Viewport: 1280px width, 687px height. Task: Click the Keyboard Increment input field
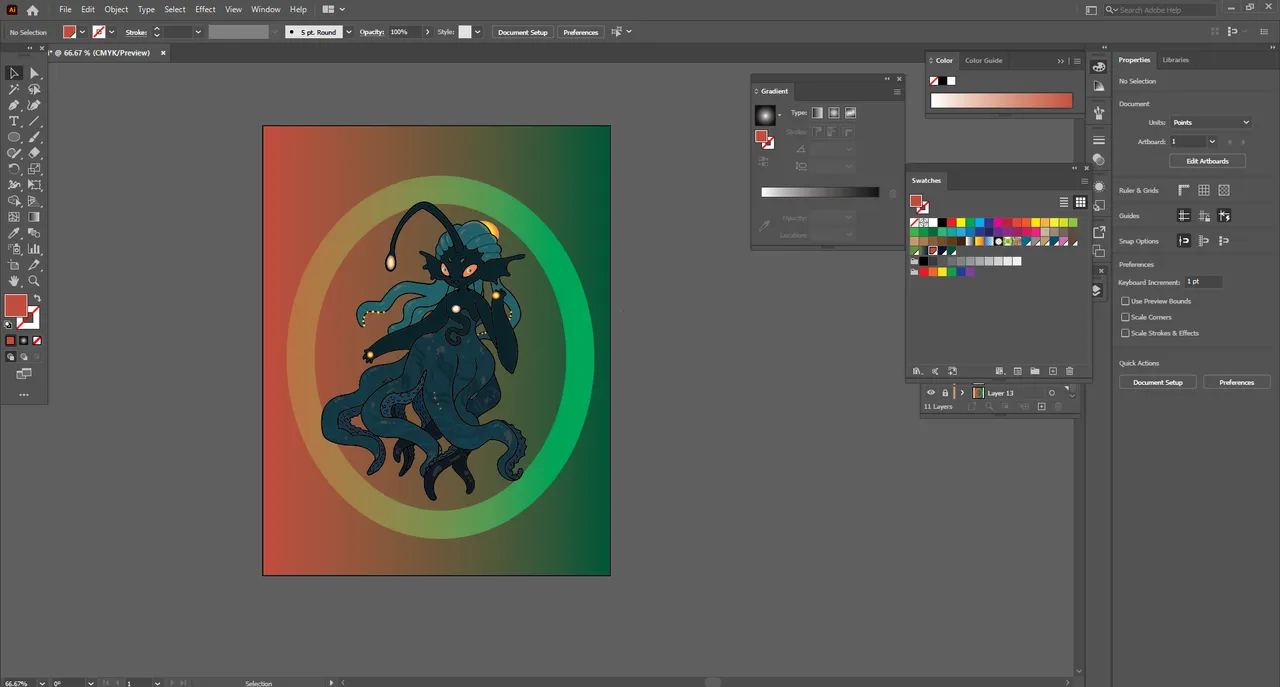pyautogui.click(x=1203, y=283)
